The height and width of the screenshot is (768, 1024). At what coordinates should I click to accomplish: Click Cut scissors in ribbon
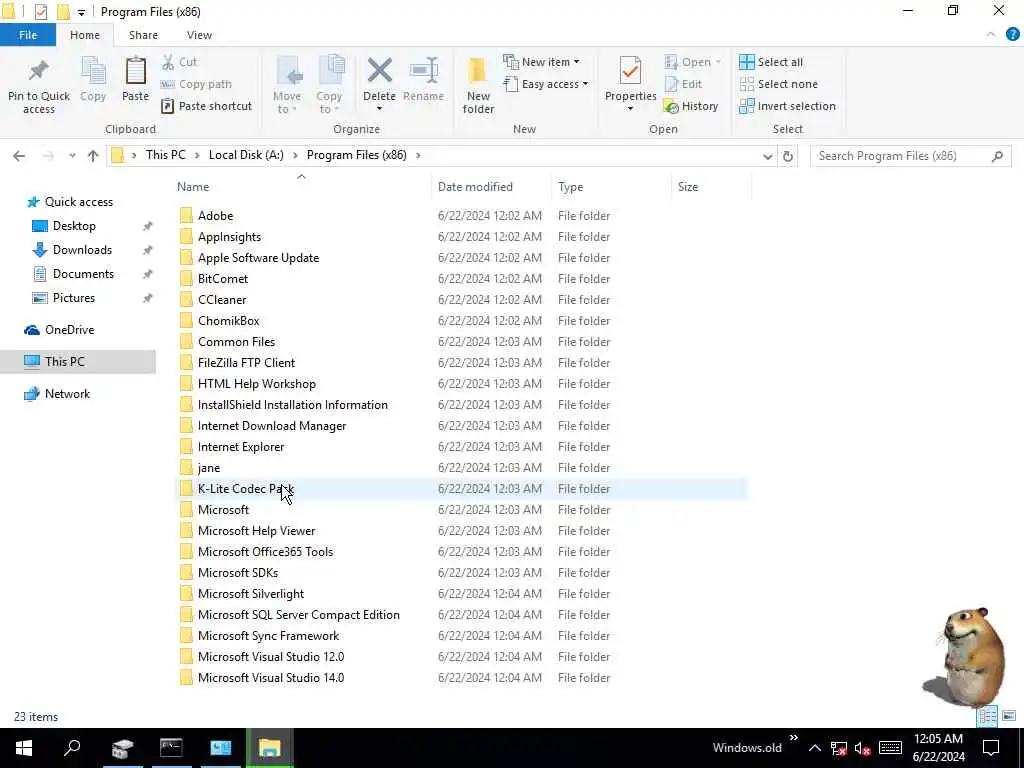point(179,62)
